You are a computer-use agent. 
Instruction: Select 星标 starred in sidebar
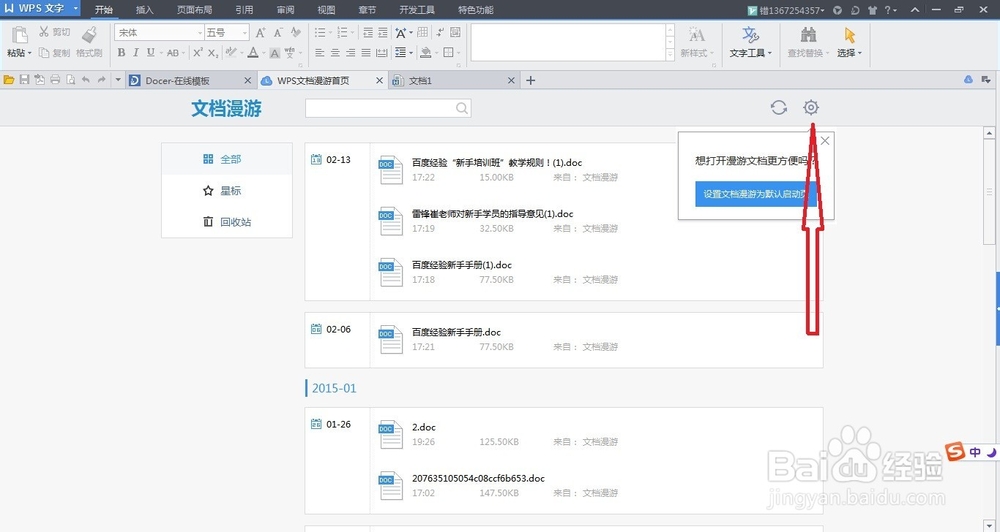click(x=226, y=190)
